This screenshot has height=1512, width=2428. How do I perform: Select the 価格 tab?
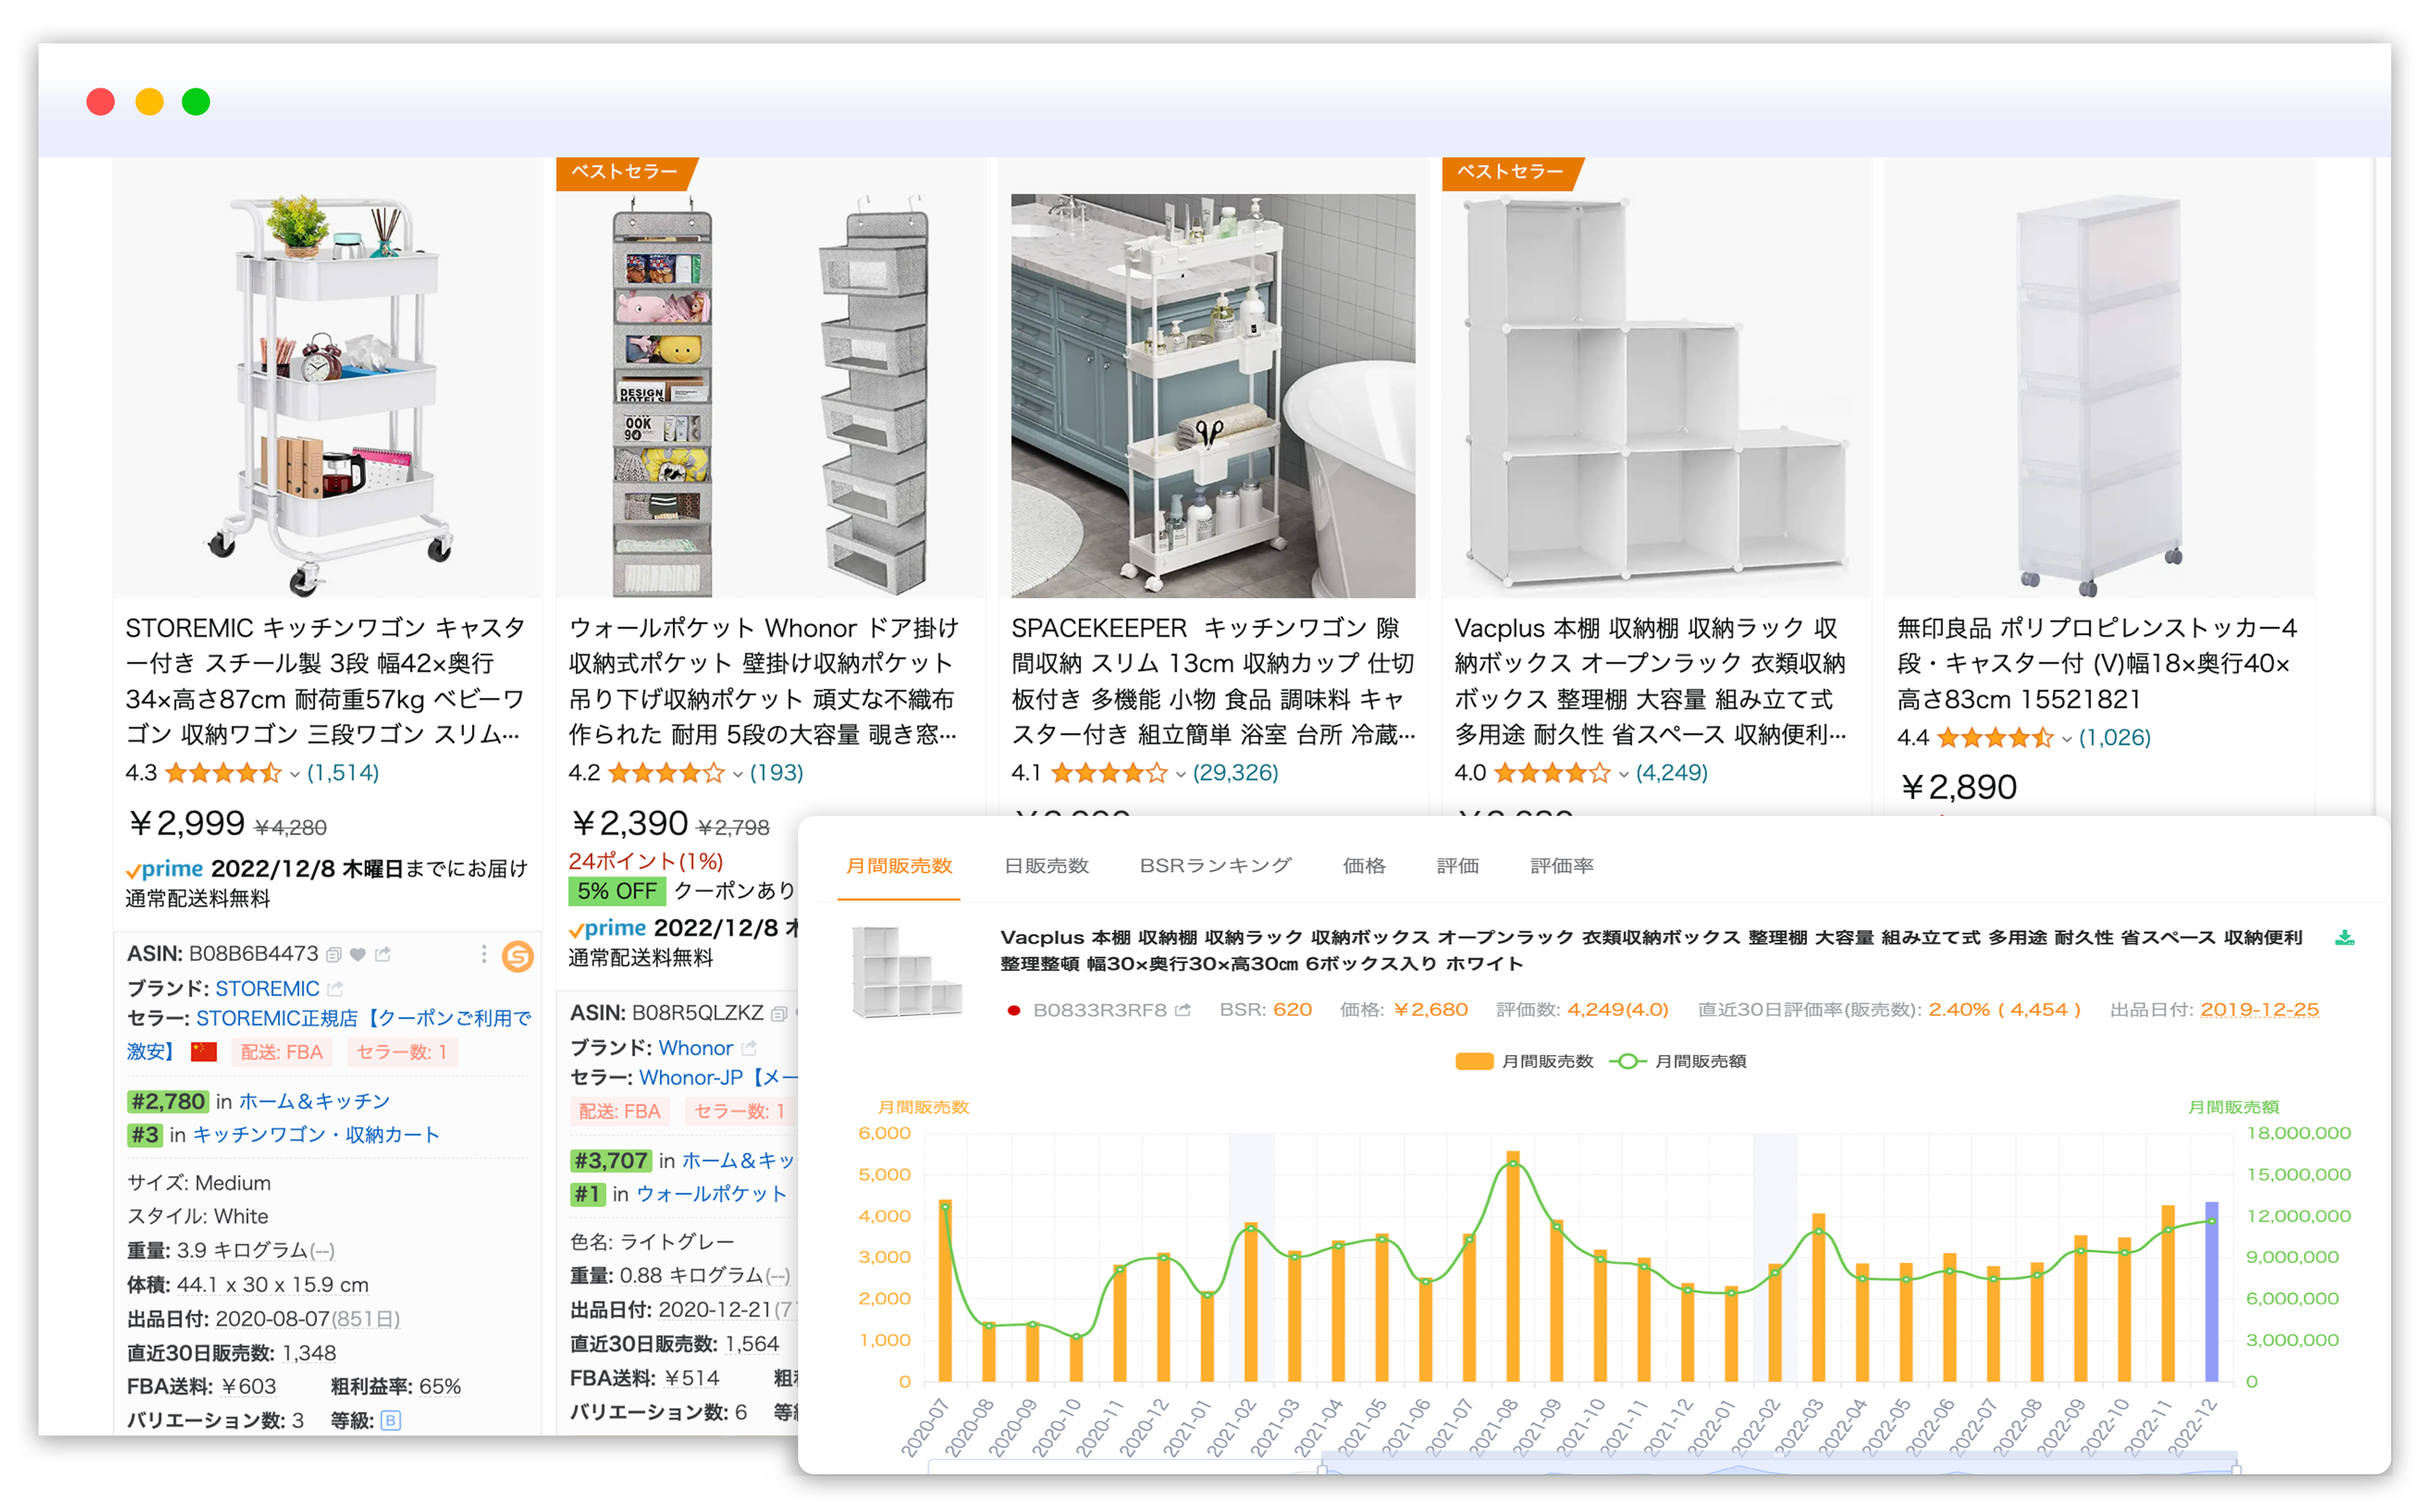coord(1364,866)
